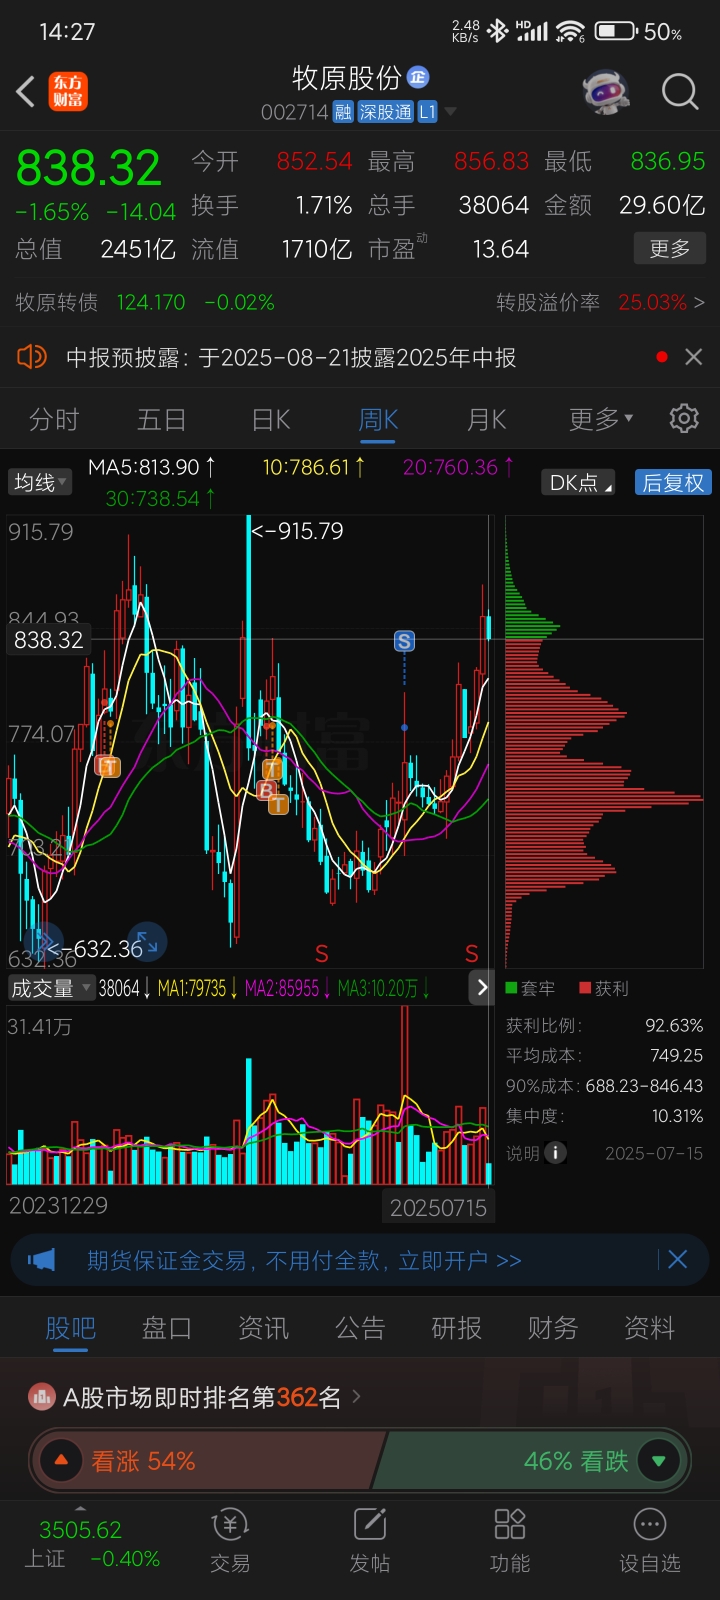Tap the expand chart fullscreen icon
The width and height of the screenshot is (720, 1600).
tap(147, 942)
